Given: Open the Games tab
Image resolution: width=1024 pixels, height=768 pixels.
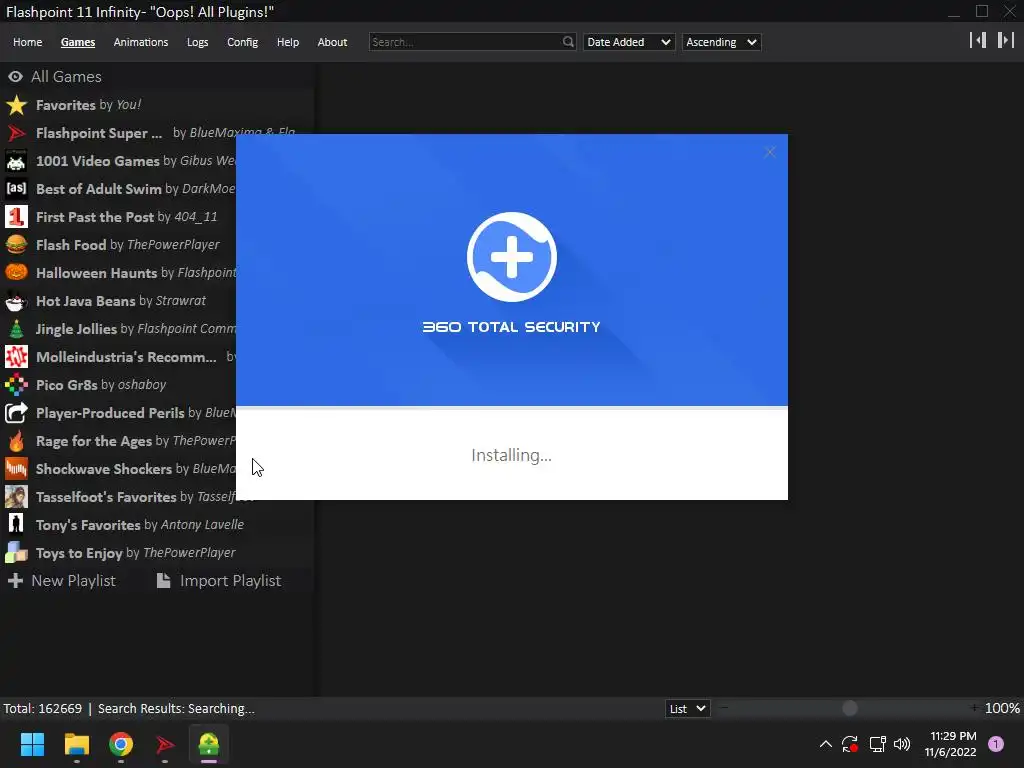Looking at the screenshot, I should click(78, 42).
